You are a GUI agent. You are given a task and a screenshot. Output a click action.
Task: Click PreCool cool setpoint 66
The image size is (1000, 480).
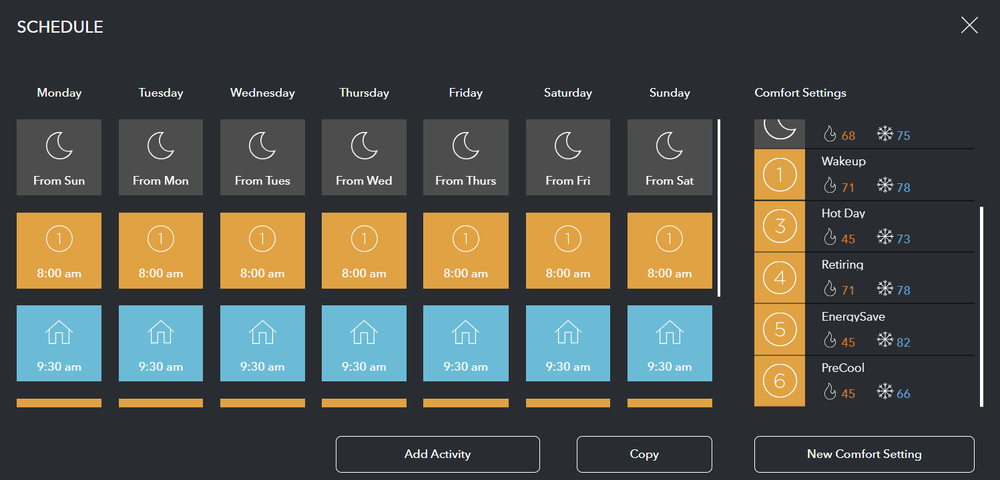coord(904,394)
